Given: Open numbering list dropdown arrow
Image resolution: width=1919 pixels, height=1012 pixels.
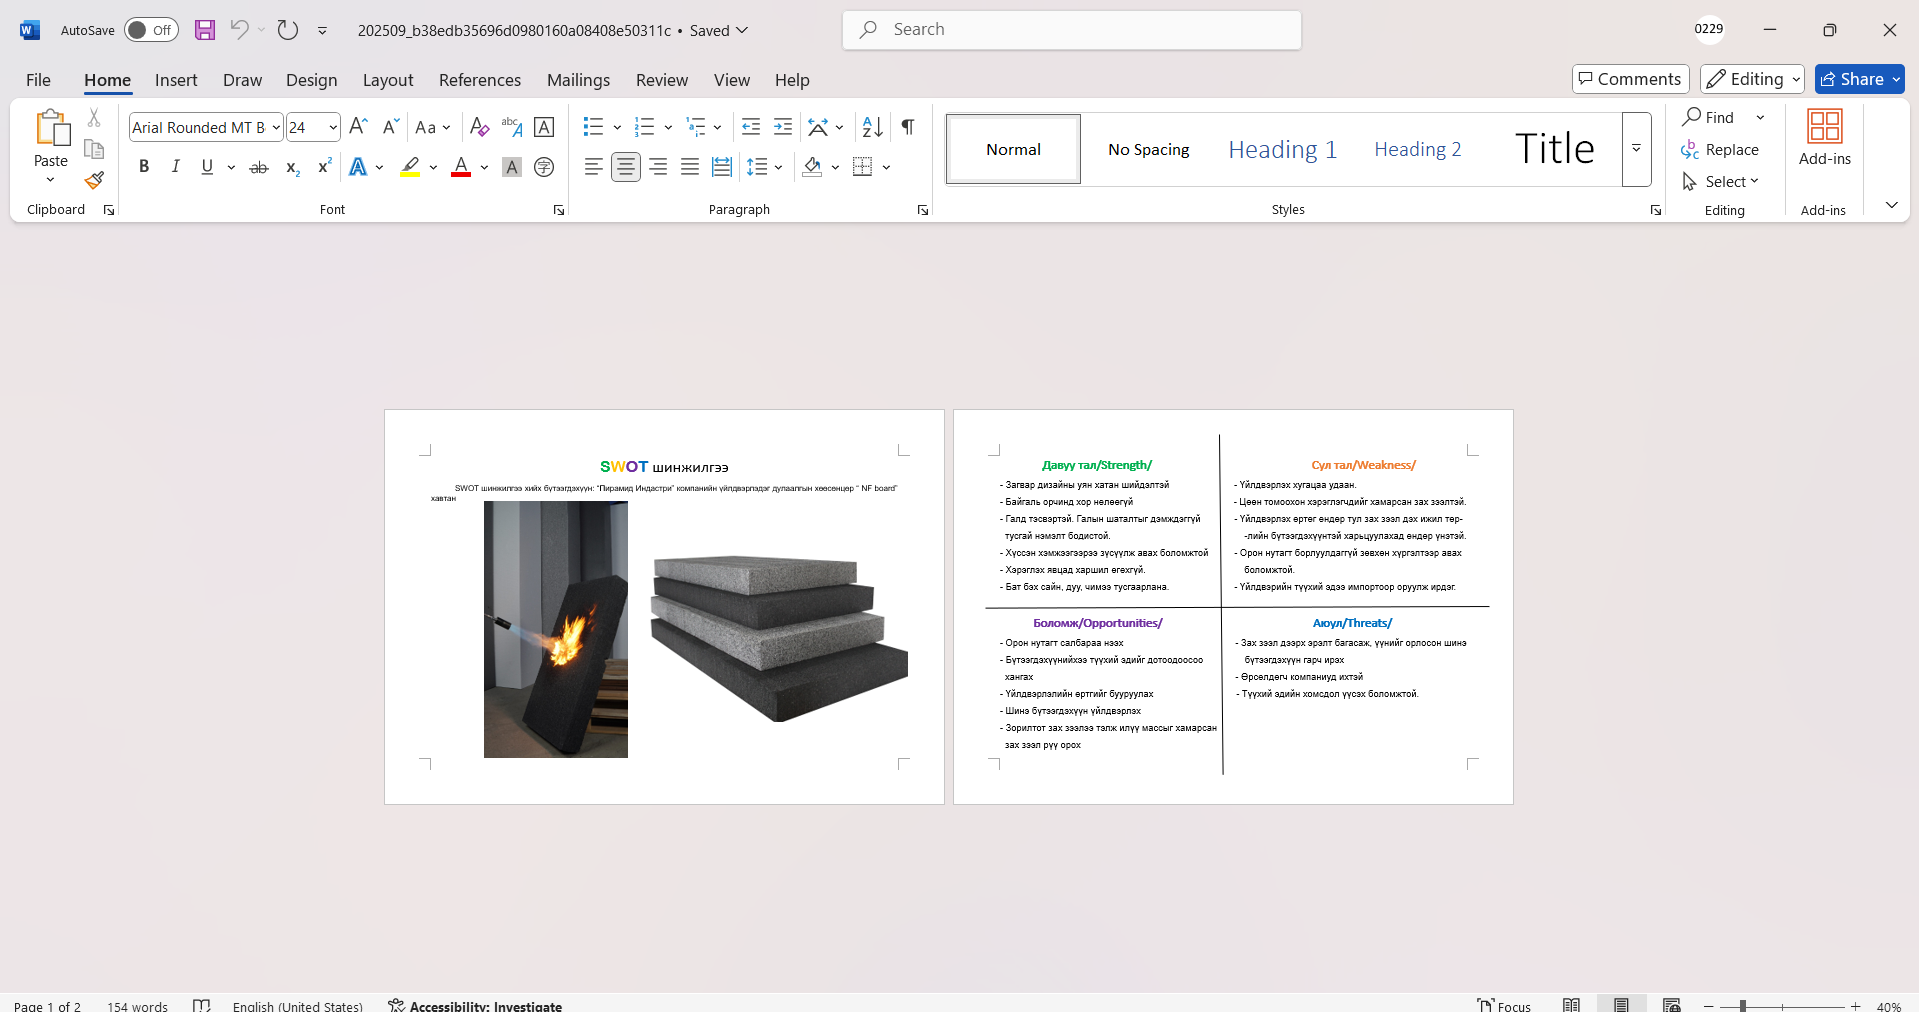Looking at the screenshot, I should (x=668, y=127).
